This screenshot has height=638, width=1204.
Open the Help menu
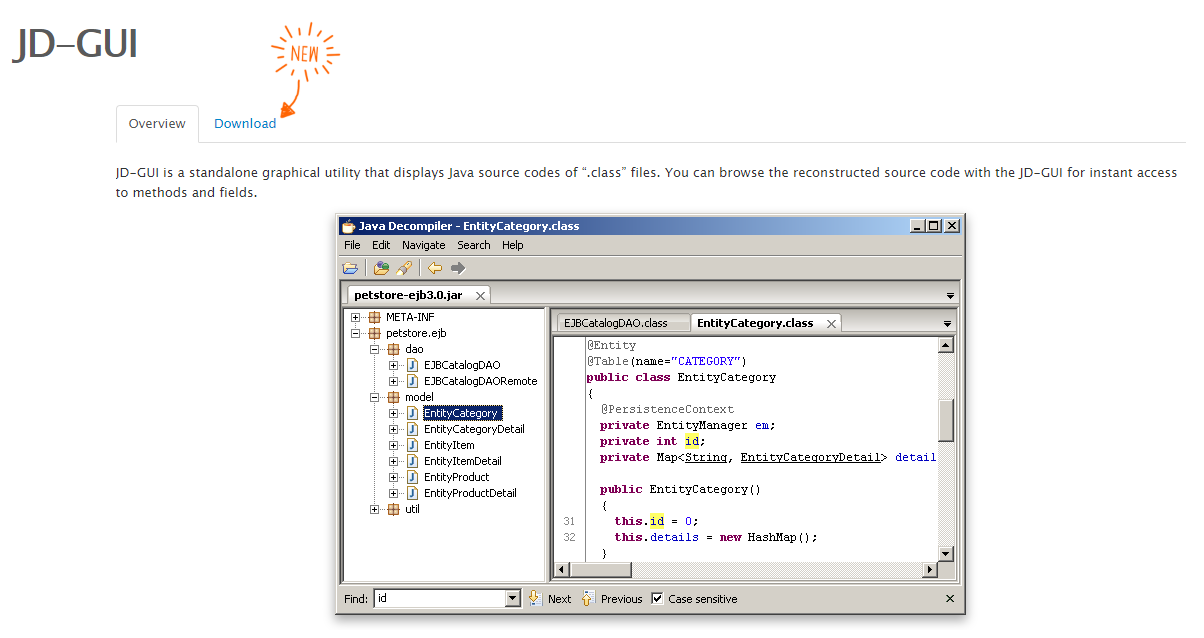point(513,245)
